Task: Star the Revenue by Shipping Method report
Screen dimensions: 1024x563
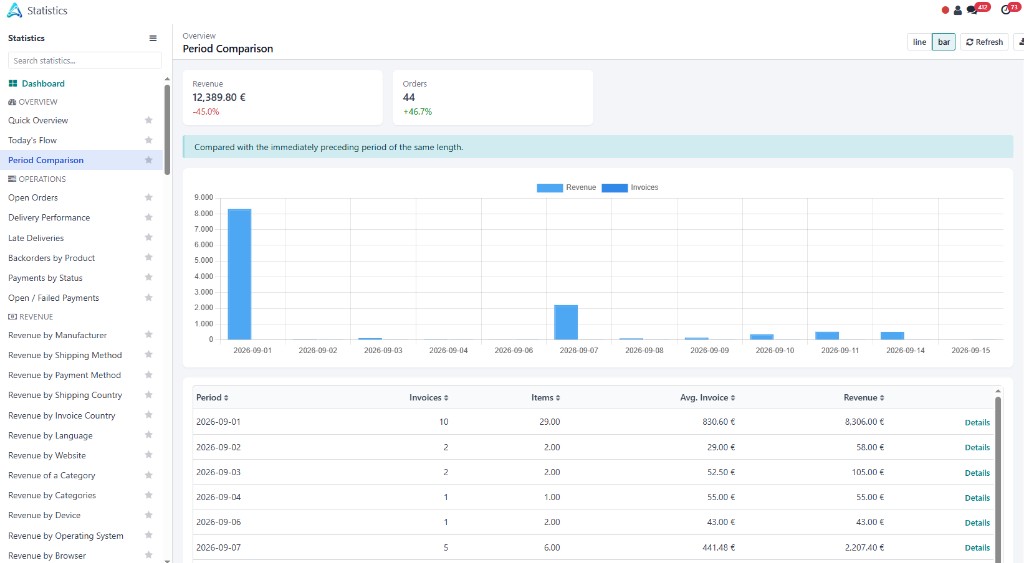Action: pos(148,355)
